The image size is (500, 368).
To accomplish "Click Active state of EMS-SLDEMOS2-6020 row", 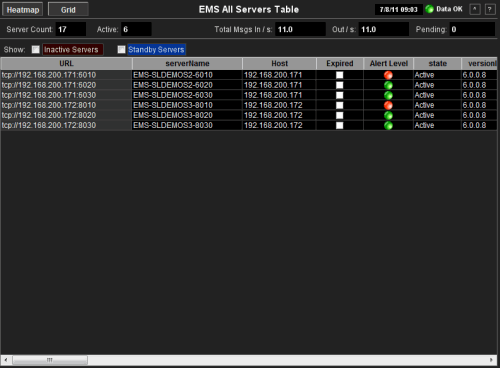I will tap(437, 85).
